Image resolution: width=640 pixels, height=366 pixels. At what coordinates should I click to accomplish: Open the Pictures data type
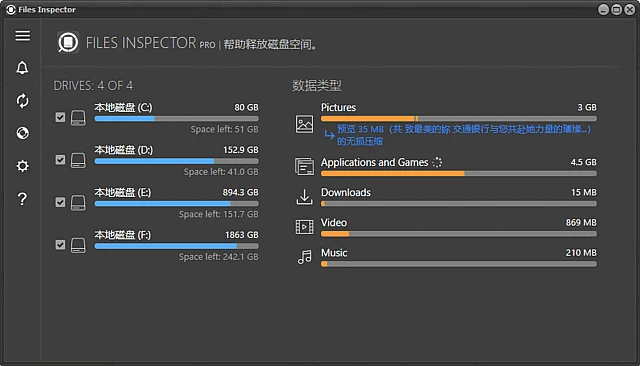[x=338, y=107]
